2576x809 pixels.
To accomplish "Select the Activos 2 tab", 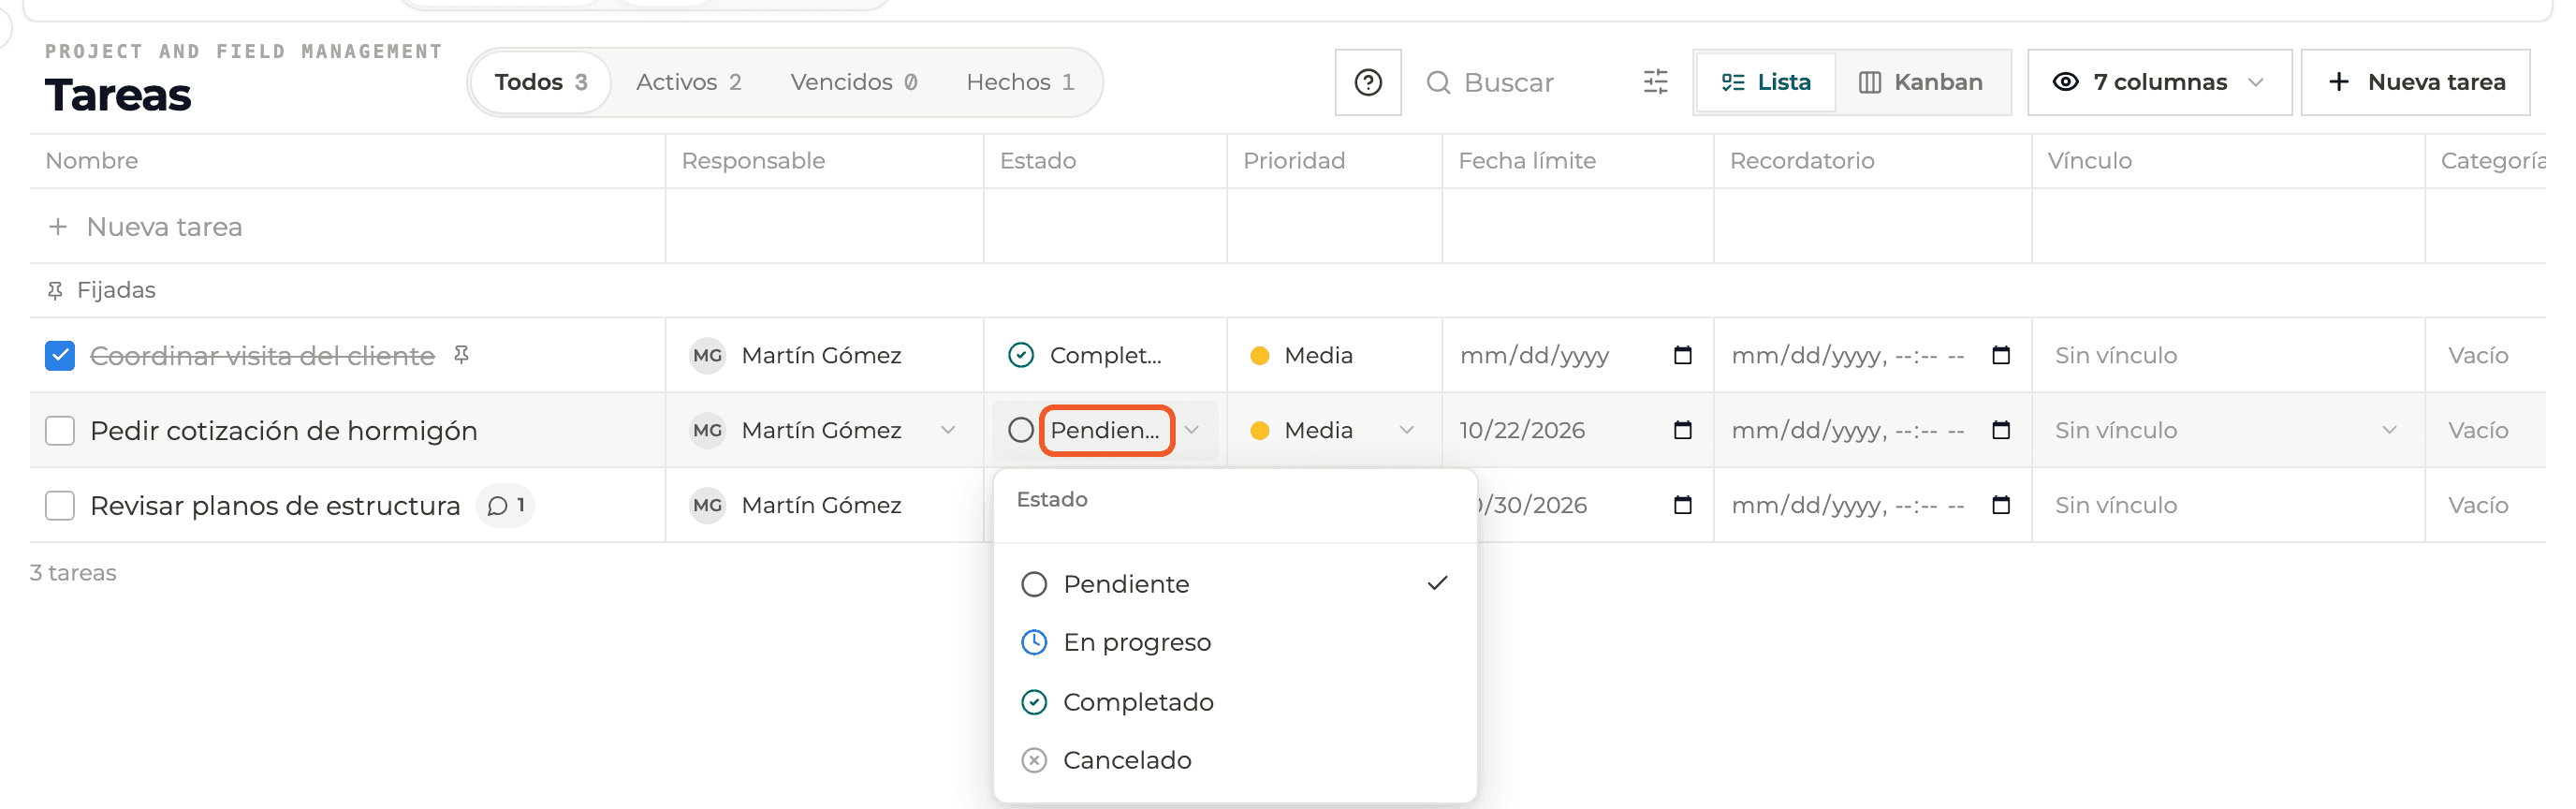I will tap(689, 82).
